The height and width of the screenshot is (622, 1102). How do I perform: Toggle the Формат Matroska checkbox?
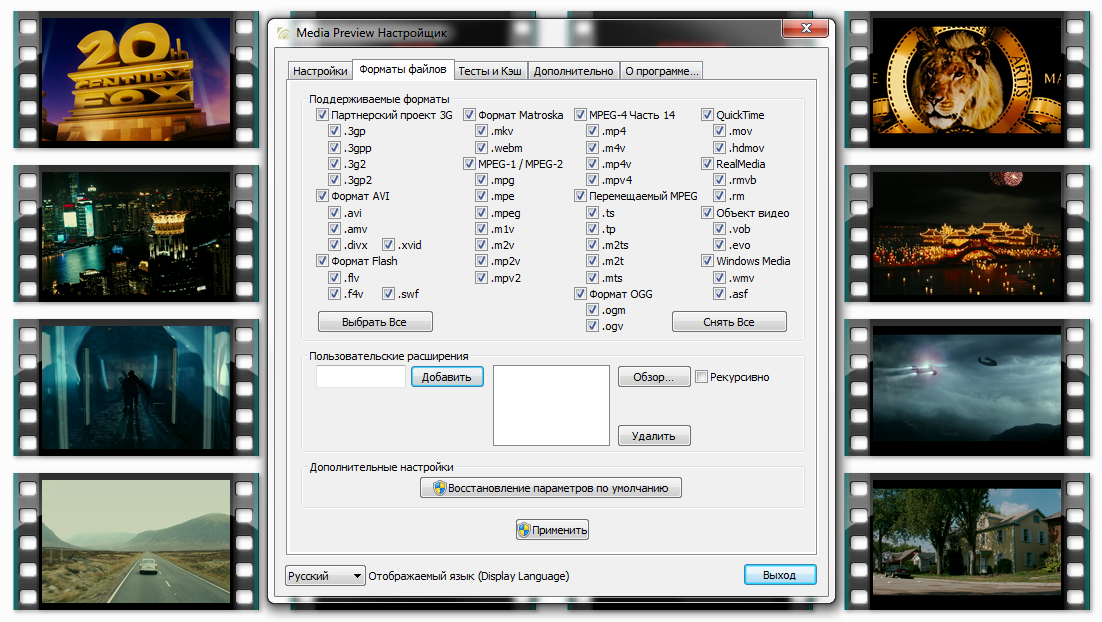(x=469, y=115)
